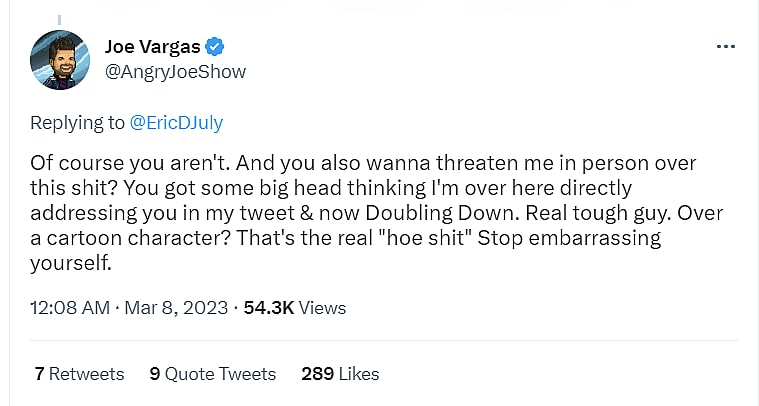Show the 9 Quote Tweets
759x406 pixels.
[212, 374]
